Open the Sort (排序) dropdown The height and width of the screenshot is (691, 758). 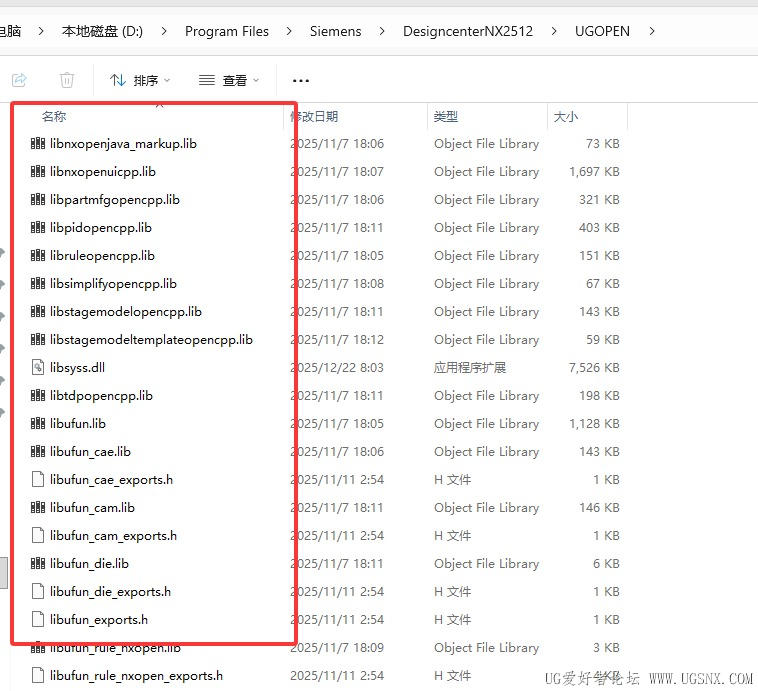[140, 80]
